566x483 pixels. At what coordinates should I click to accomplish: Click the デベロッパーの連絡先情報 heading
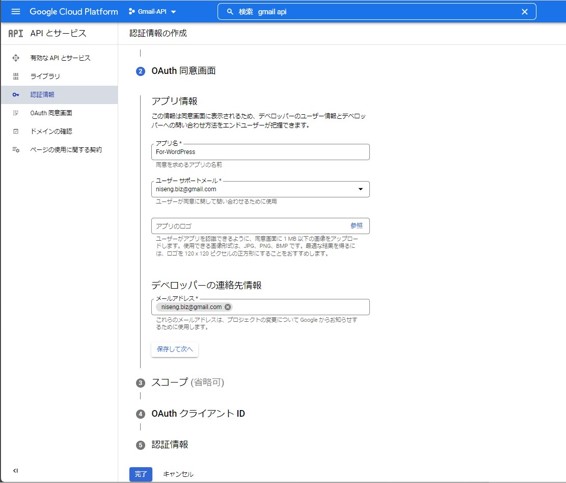pyautogui.click(x=206, y=285)
